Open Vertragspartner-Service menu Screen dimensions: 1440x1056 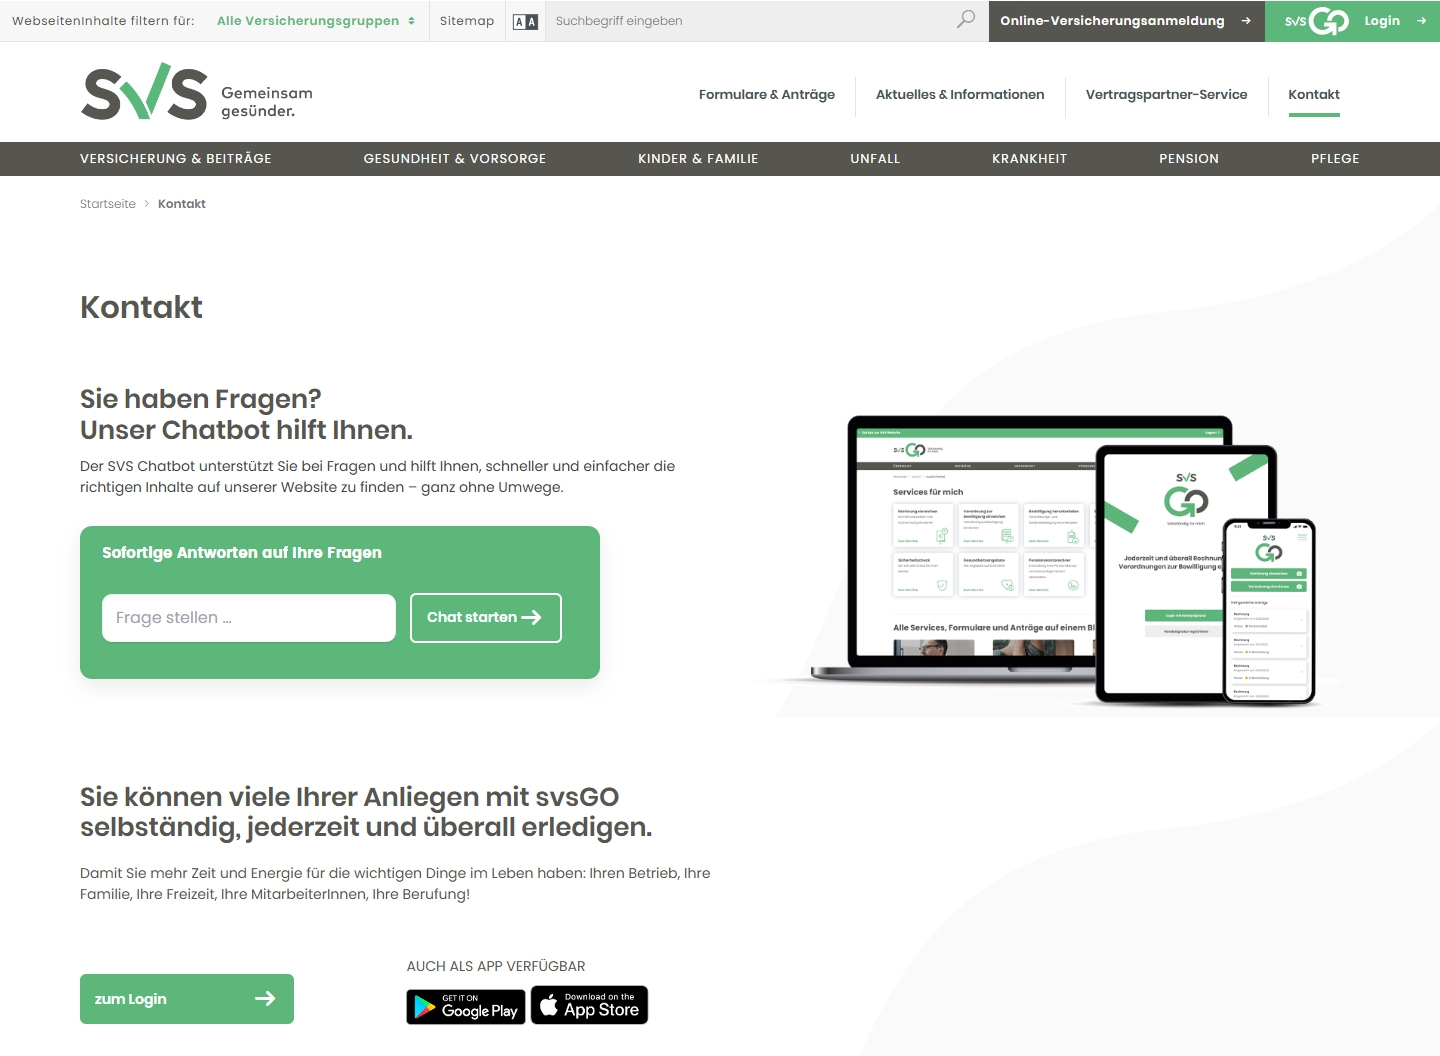(x=1167, y=95)
